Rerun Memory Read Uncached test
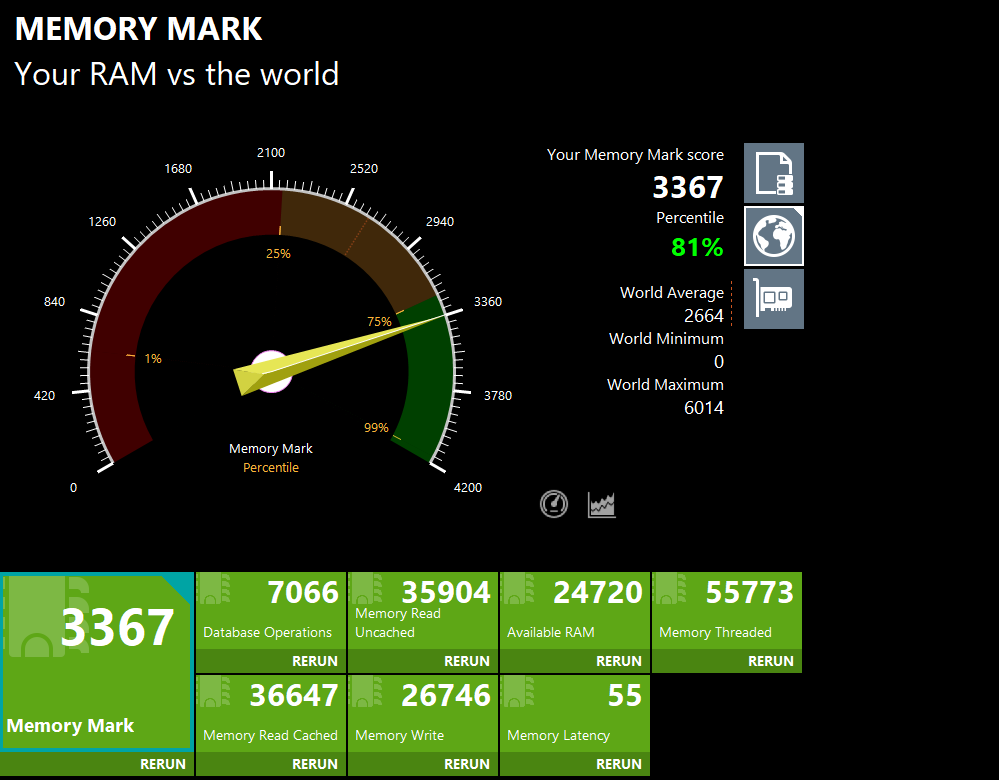Screen dimensions: 999x780 [x=466, y=661]
